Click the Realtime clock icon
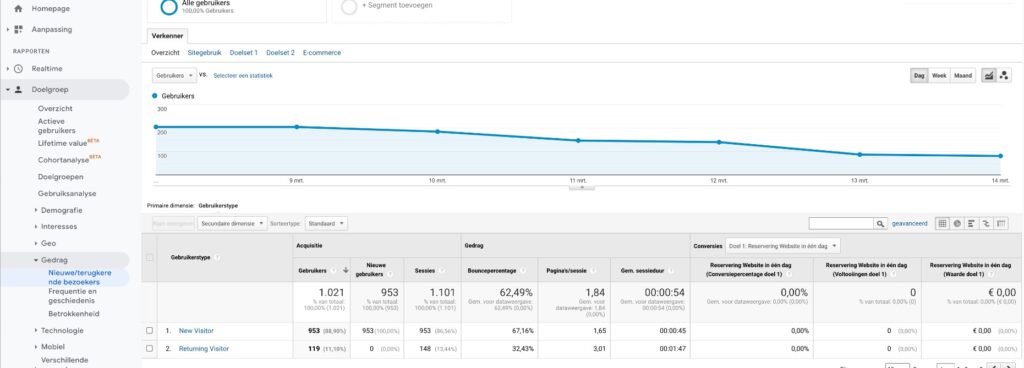1024x368 pixels. [18, 69]
